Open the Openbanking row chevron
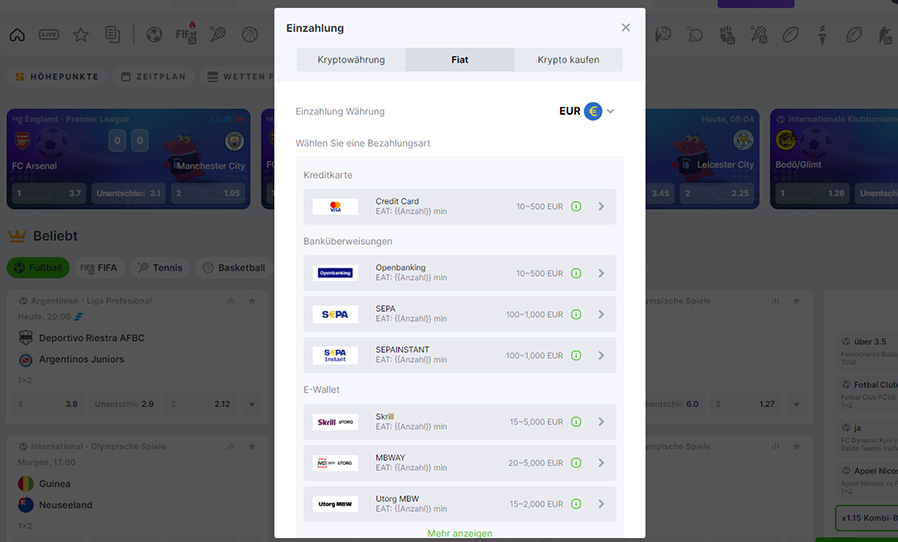 coord(601,273)
